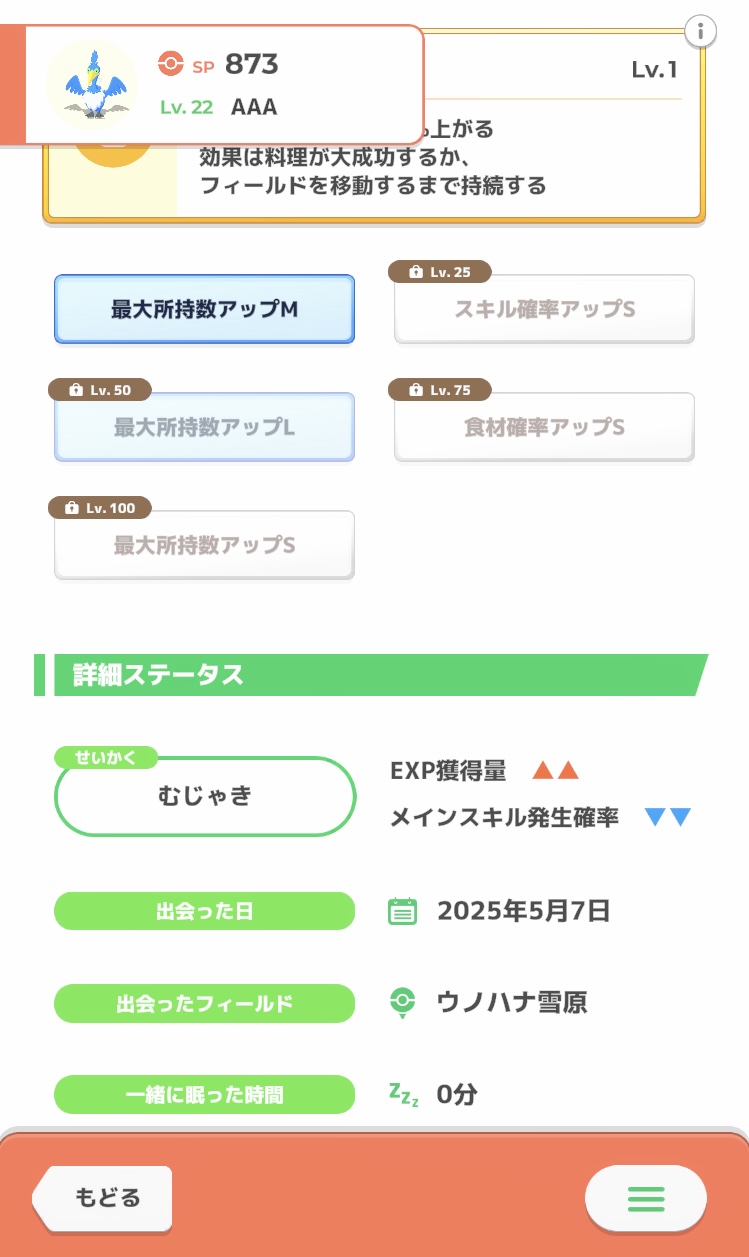Viewport: 749px width, 1257px height.
Task: Tap the むじゃき nature box
Action: coord(205,797)
